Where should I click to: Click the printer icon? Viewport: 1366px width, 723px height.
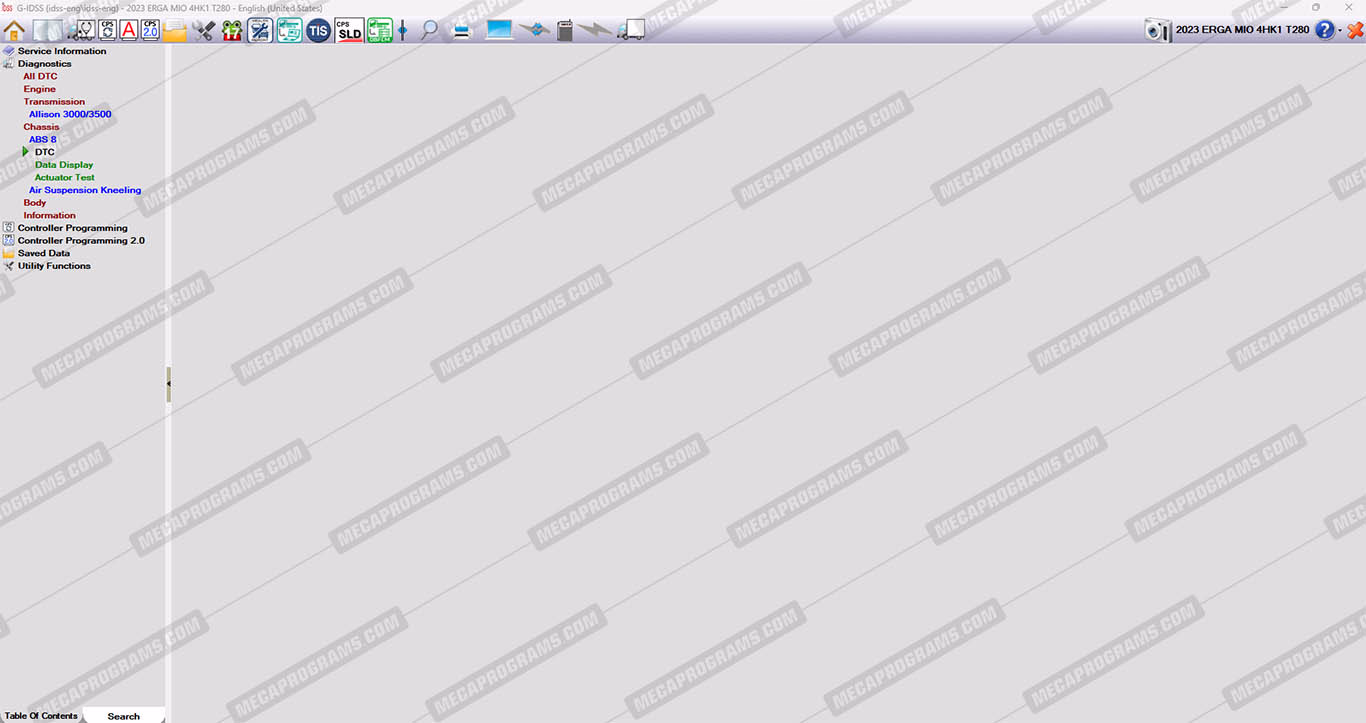click(x=462, y=30)
